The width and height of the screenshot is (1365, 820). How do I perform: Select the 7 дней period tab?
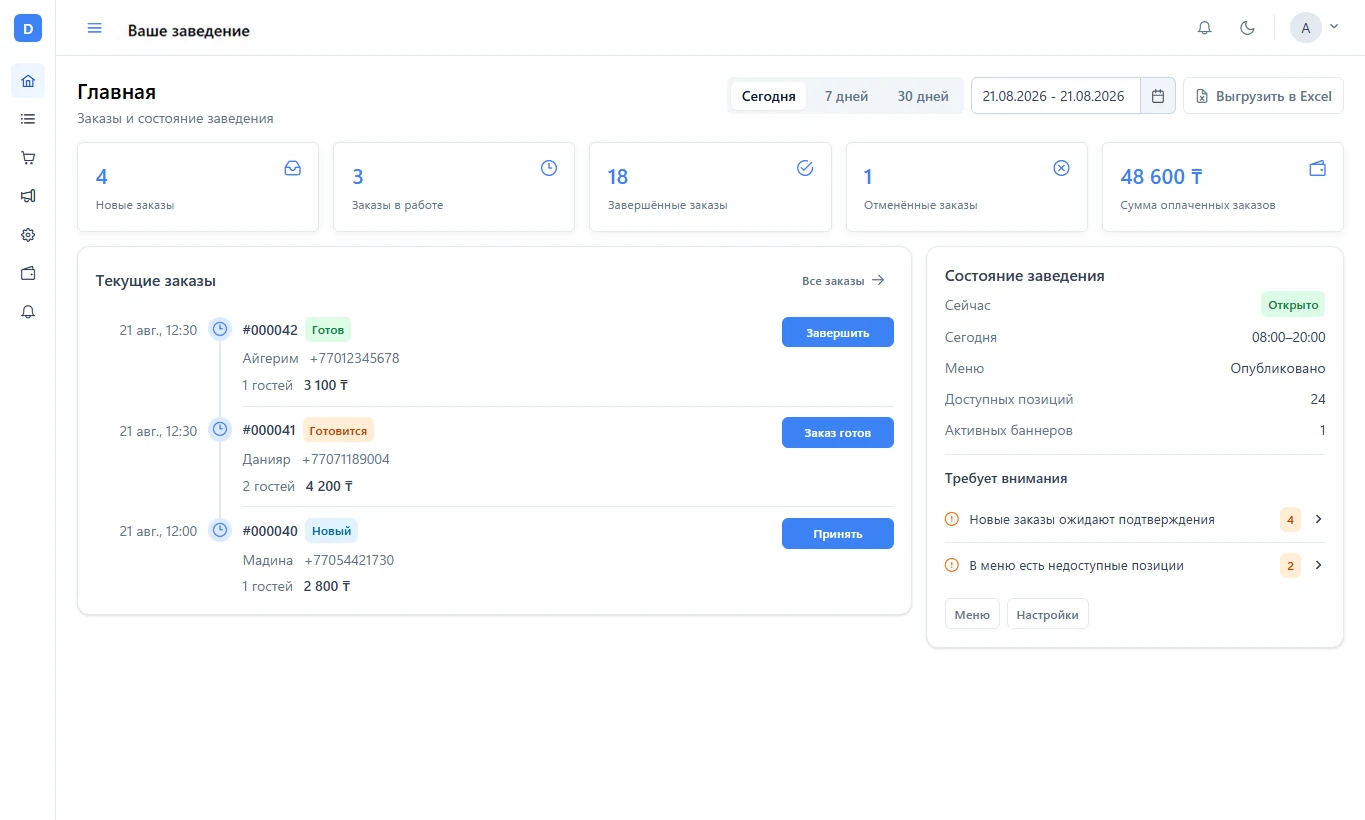point(846,96)
